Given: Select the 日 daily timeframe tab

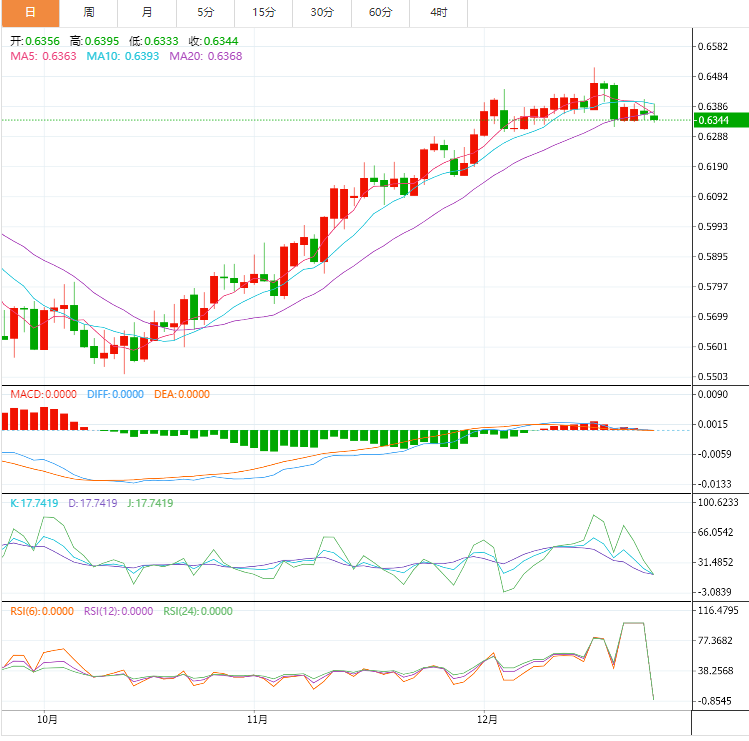Looking at the screenshot, I should [30, 13].
